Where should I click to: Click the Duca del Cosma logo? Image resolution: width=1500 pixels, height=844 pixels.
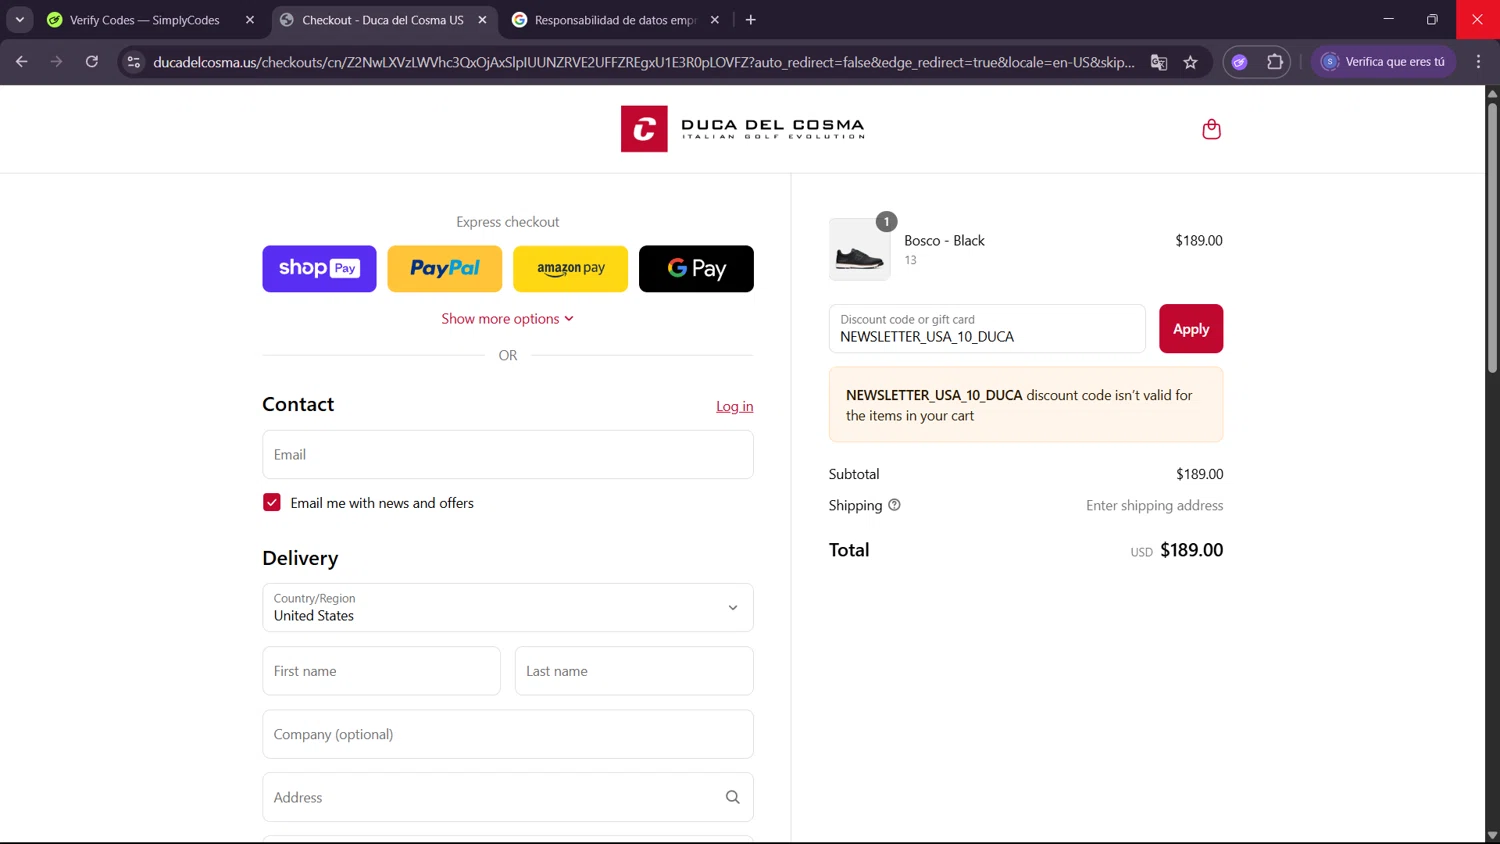coord(743,129)
